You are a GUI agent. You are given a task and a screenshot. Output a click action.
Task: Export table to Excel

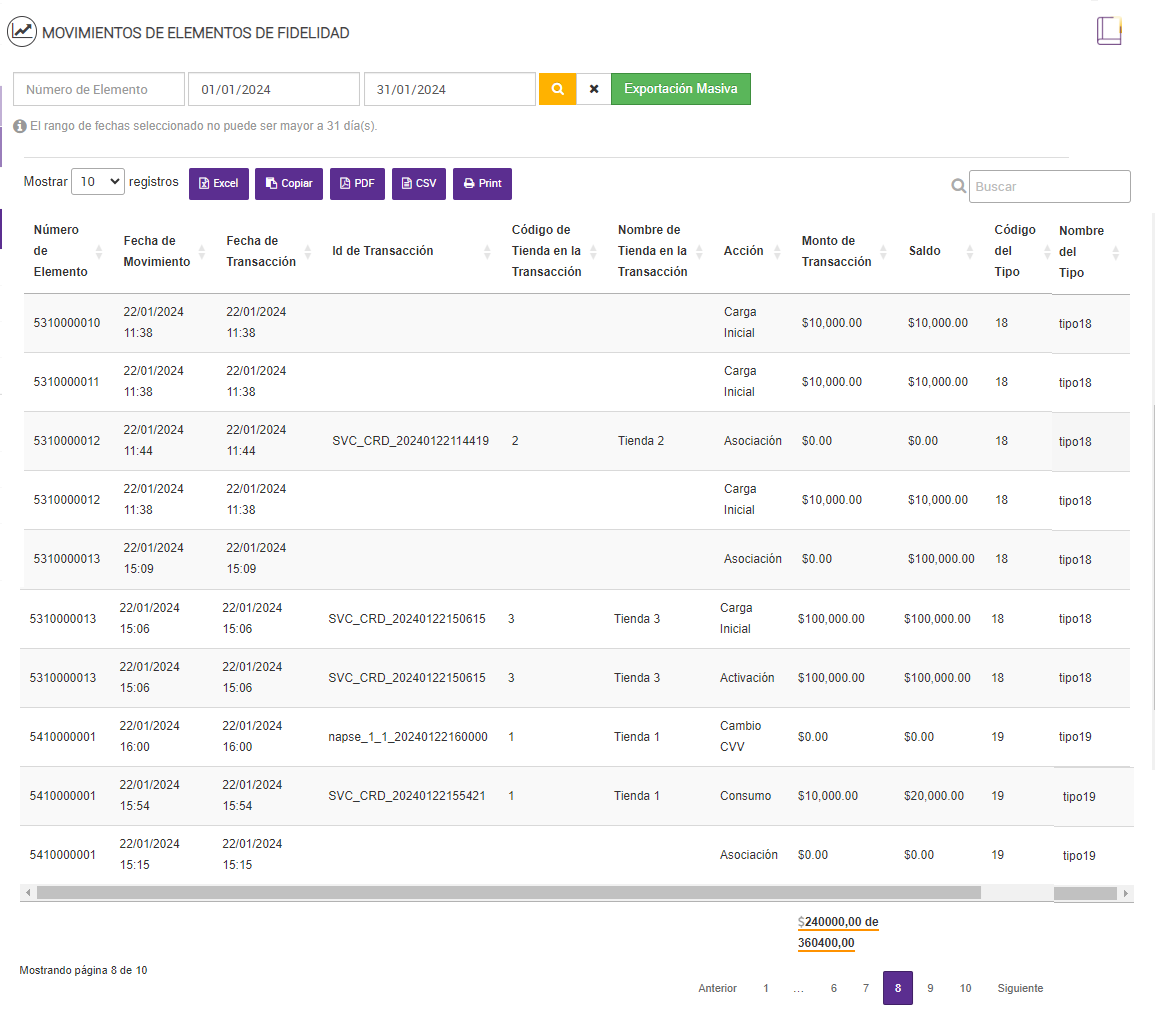[x=218, y=184]
